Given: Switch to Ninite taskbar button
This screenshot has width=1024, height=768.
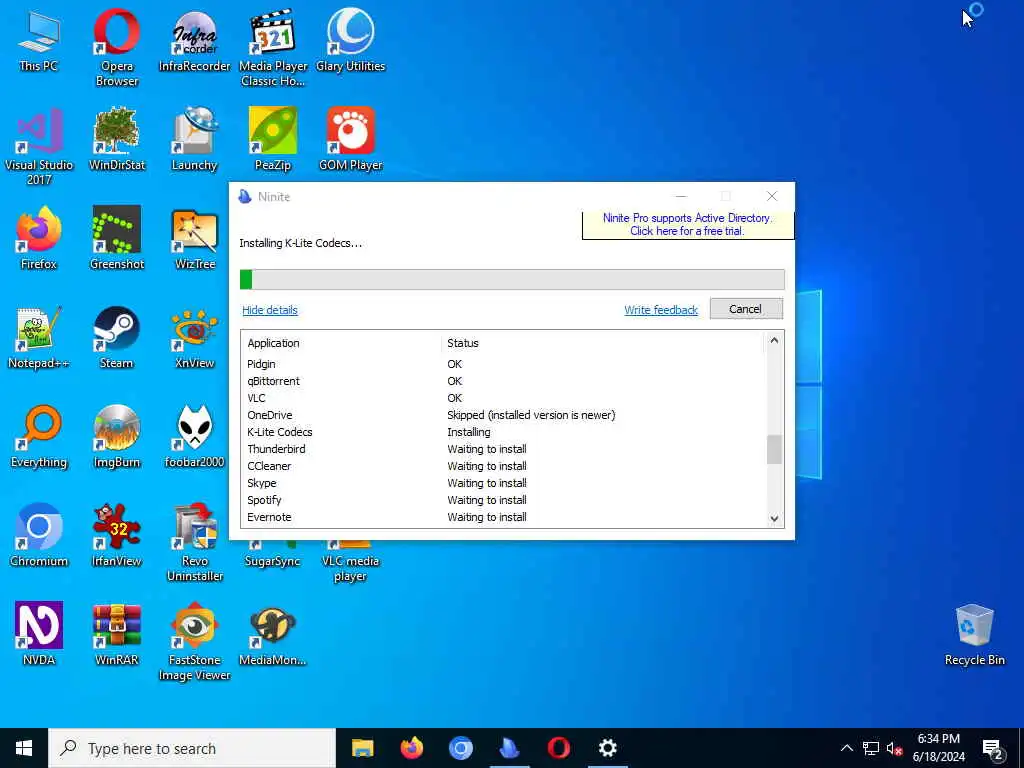Looking at the screenshot, I should tap(509, 748).
